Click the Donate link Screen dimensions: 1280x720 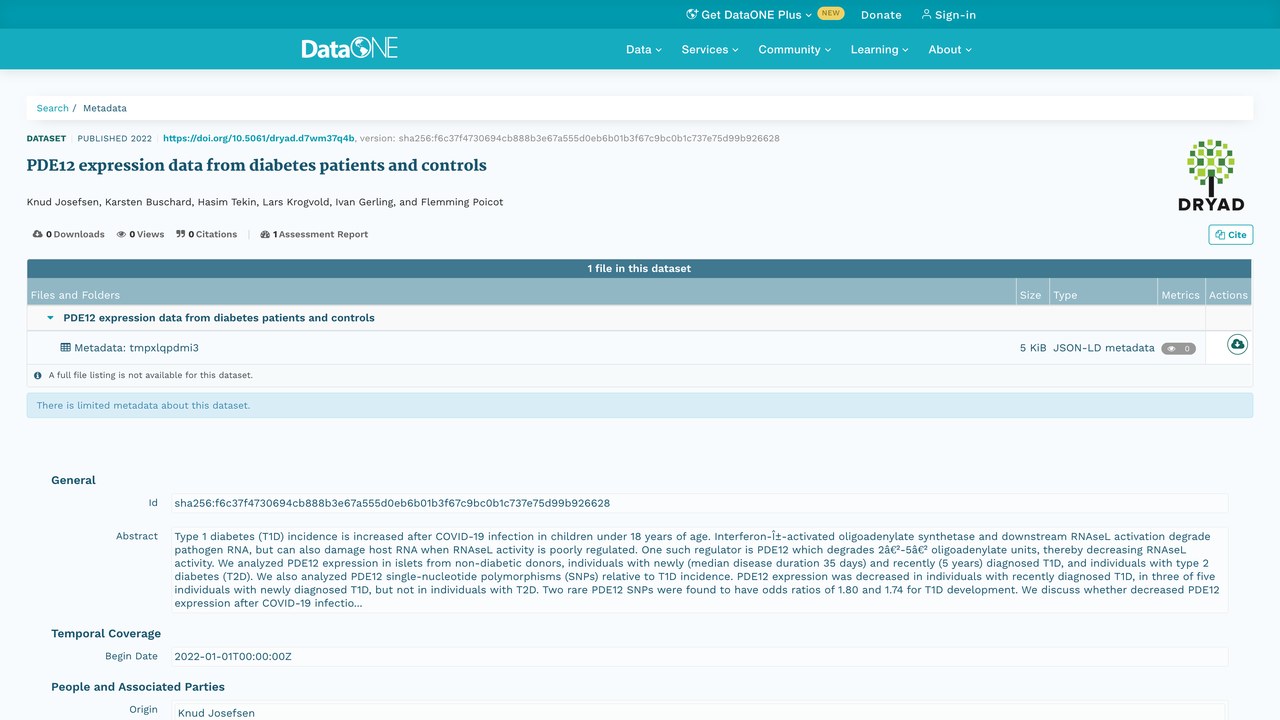[x=881, y=15]
